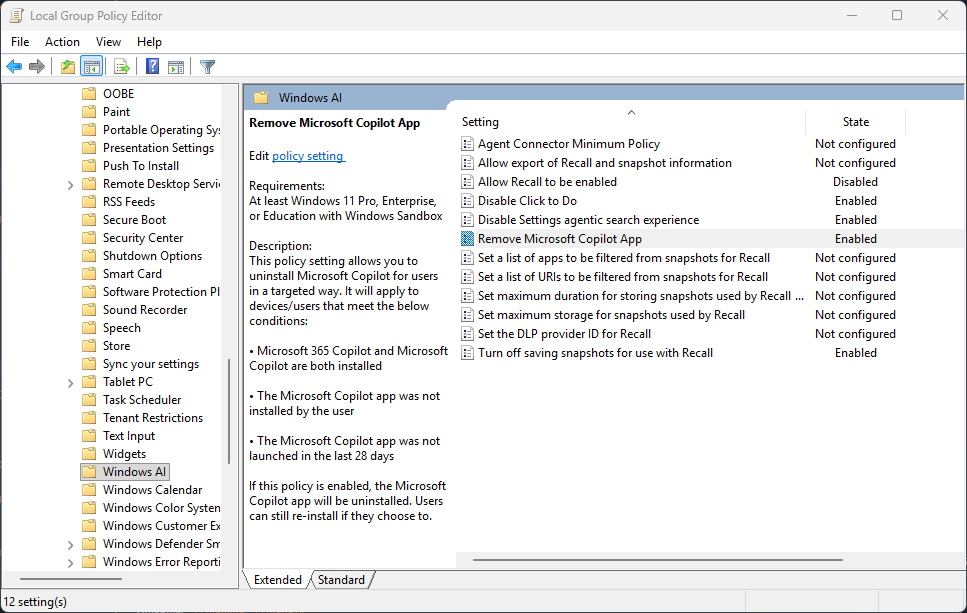The height and width of the screenshot is (613, 967).
Task: Click the RSS Feeds folder icon
Action: pos(89,202)
